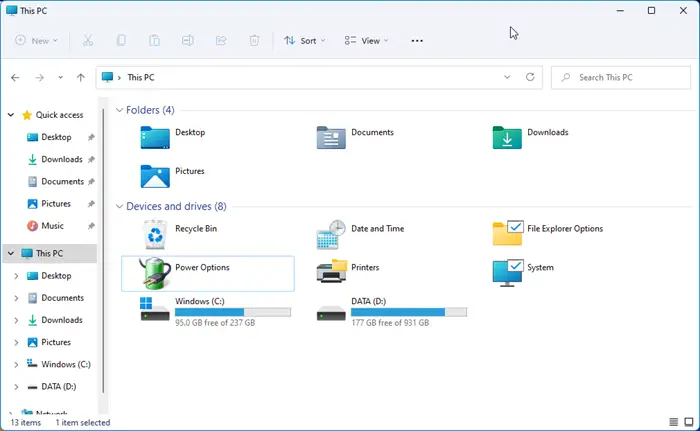Open the View dropdown menu
Viewport: 700px width, 431px height.
point(366,41)
